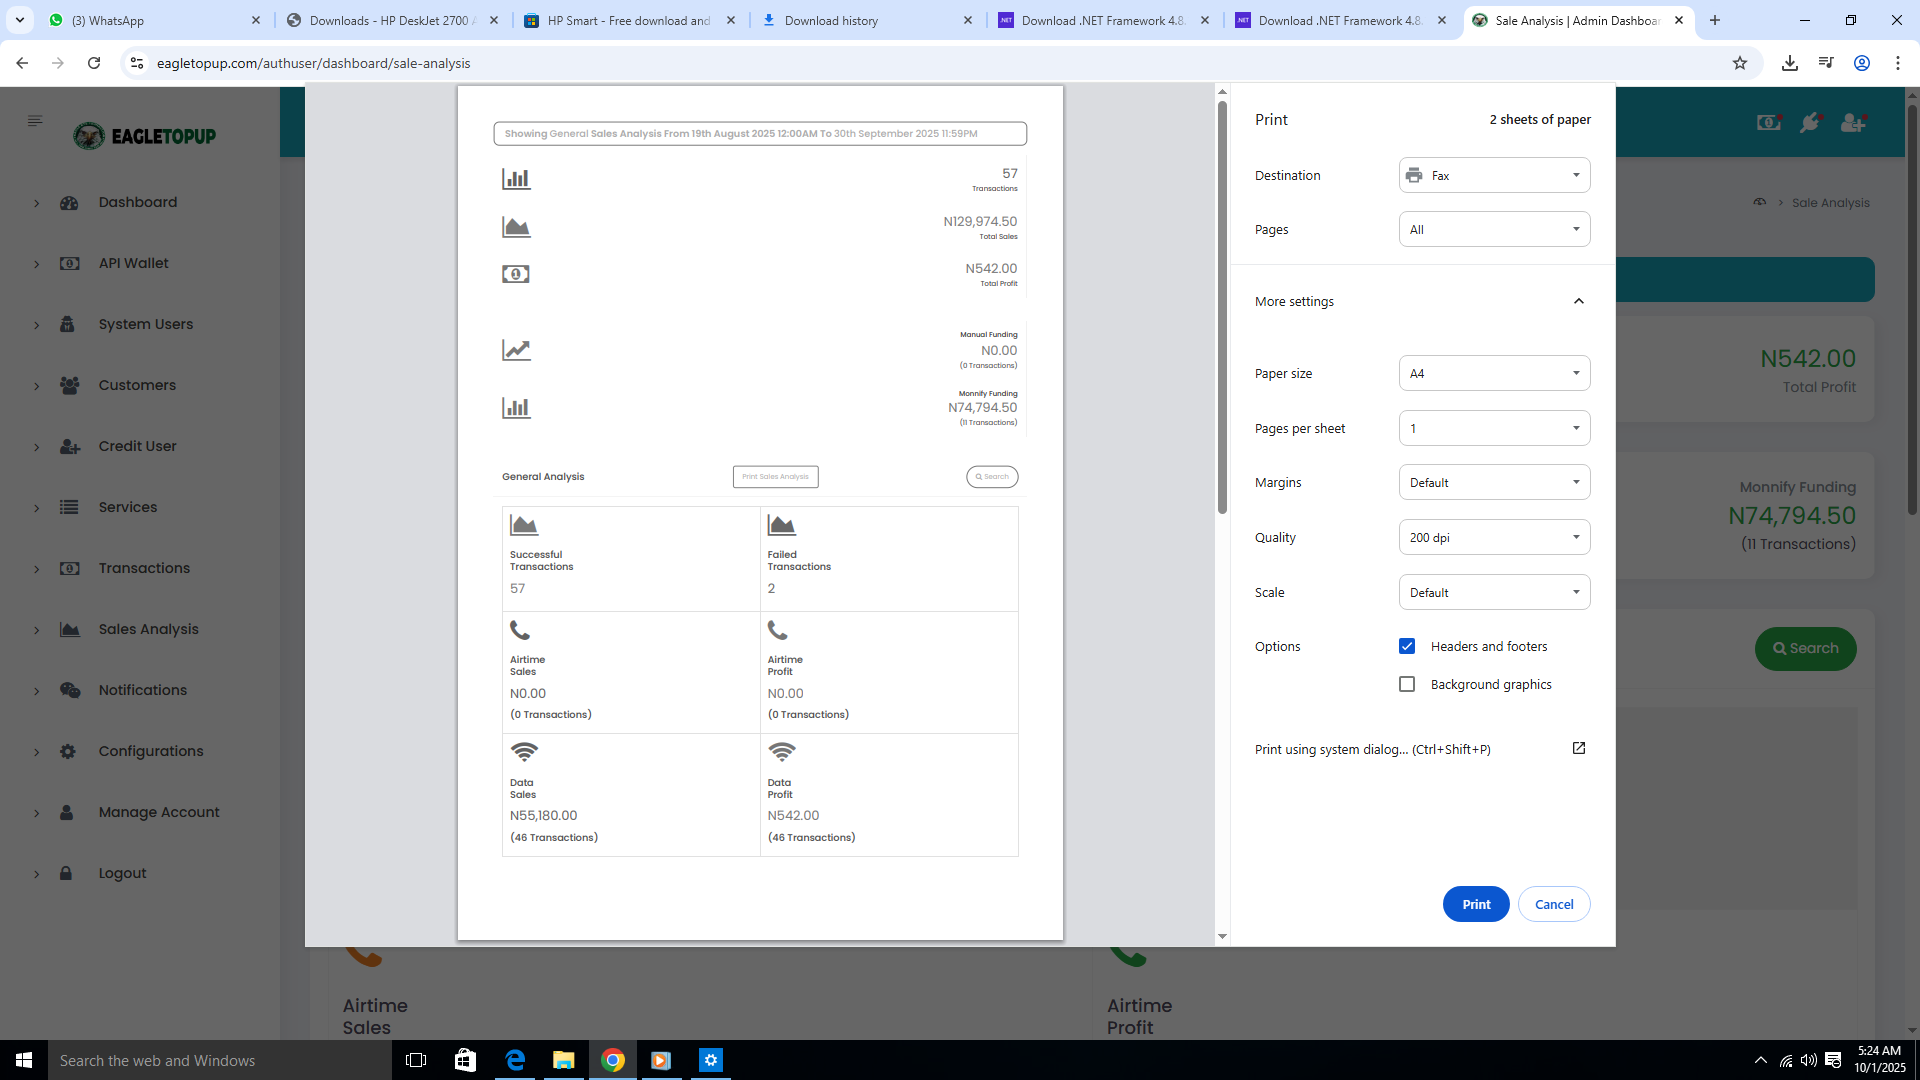
Task: Click the reload page icon
Action: click(x=94, y=63)
